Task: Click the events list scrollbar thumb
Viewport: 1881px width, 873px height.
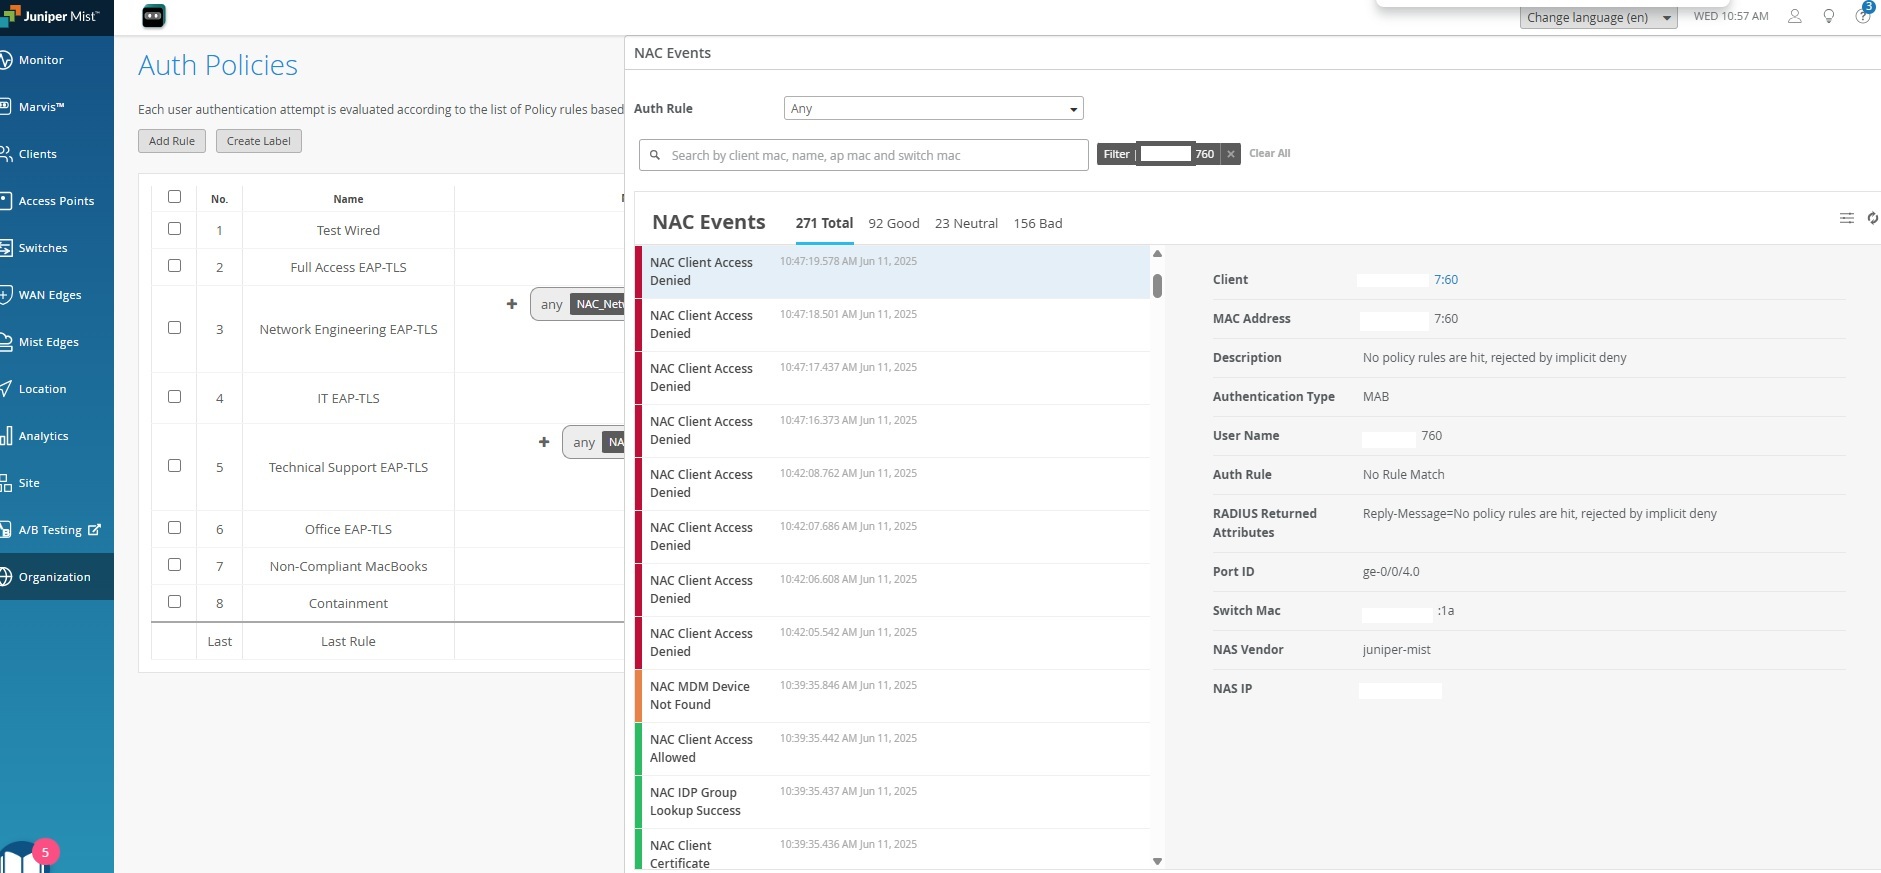Action: tap(1157, 286)
